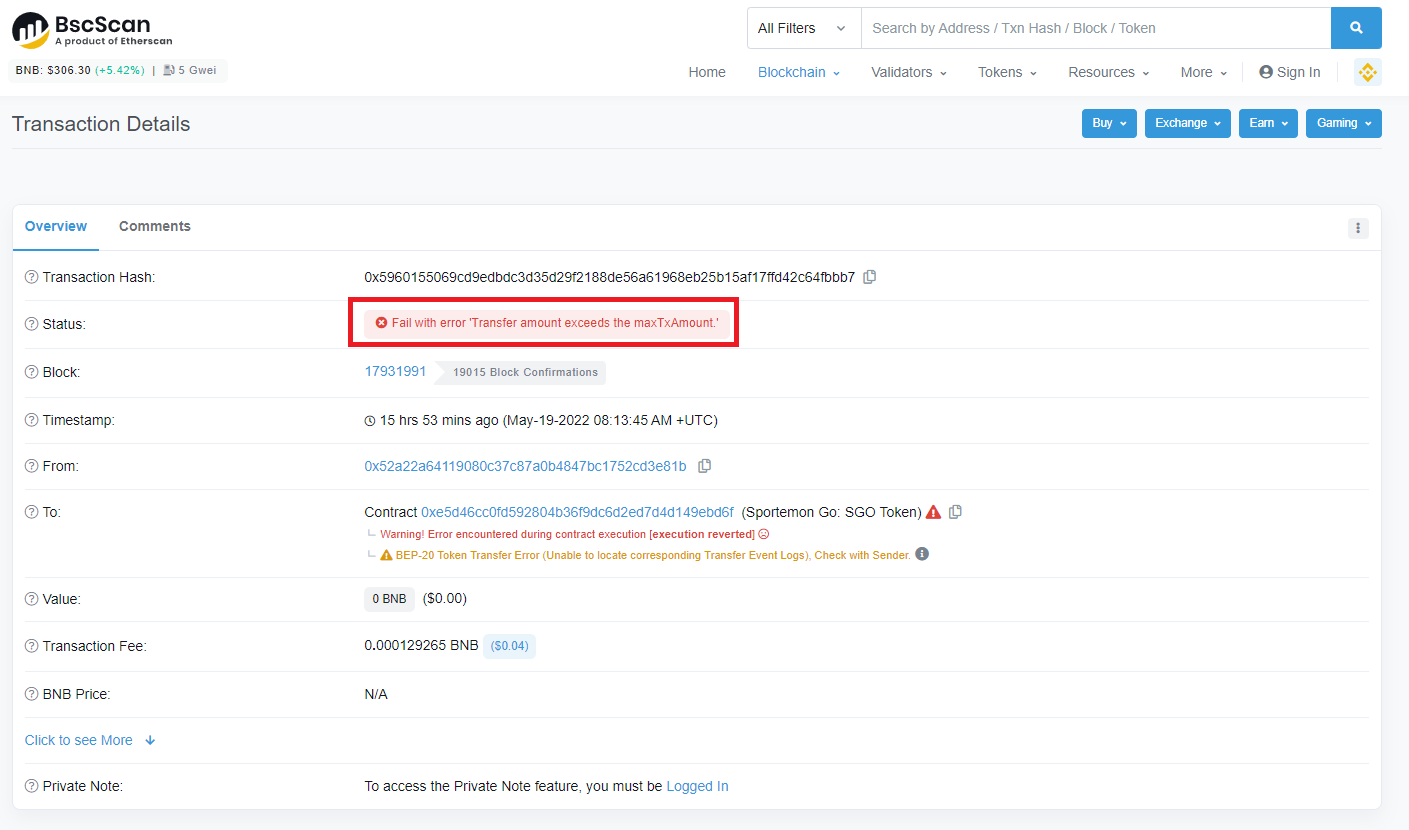Image resolution: width=1409 pixels, height=830 pixels.
Task: Click the Transaction Details heading
Action: [x=101, y=124]
